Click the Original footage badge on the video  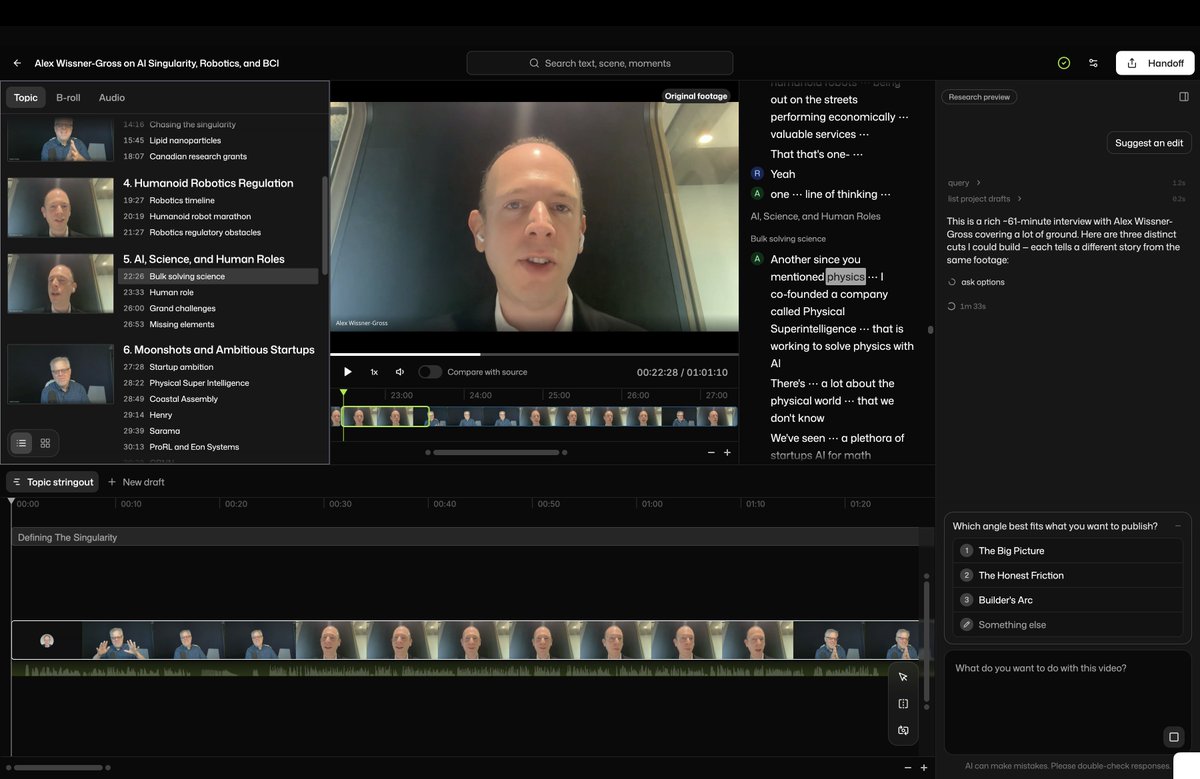point(696,96)
